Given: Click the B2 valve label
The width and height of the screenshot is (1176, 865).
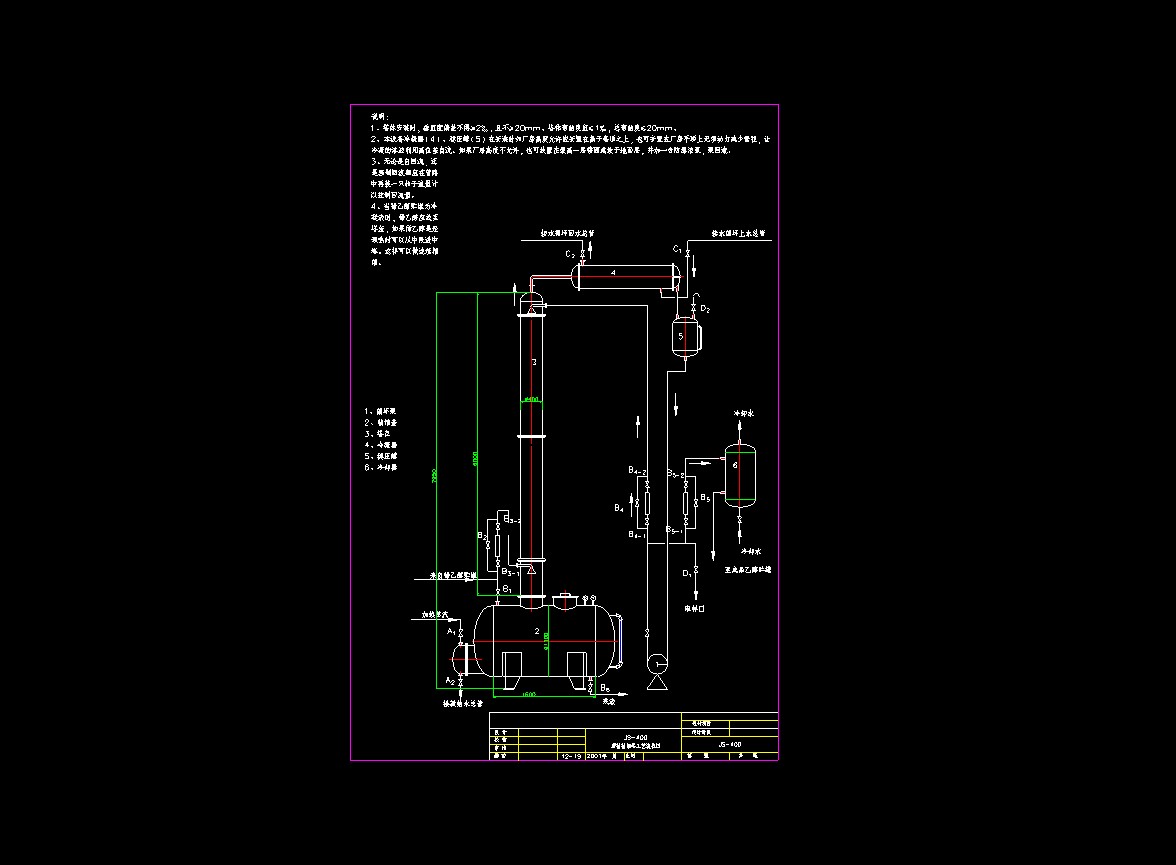Looking at the screenshot, I should coord(482,536).
